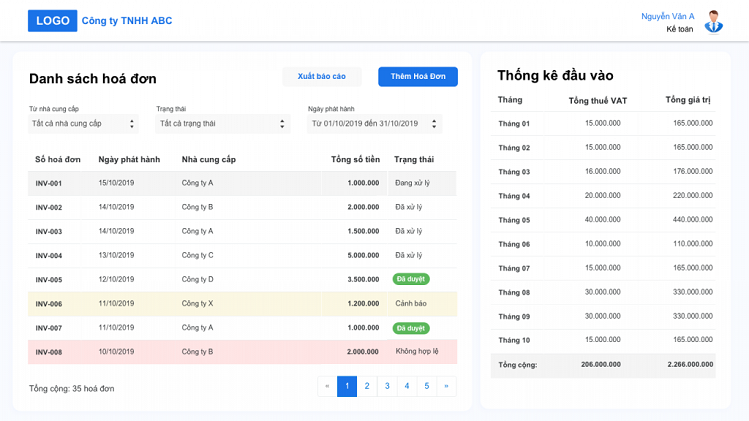
Task: Click the Tháng 05 statistics row
Action: 604,220
